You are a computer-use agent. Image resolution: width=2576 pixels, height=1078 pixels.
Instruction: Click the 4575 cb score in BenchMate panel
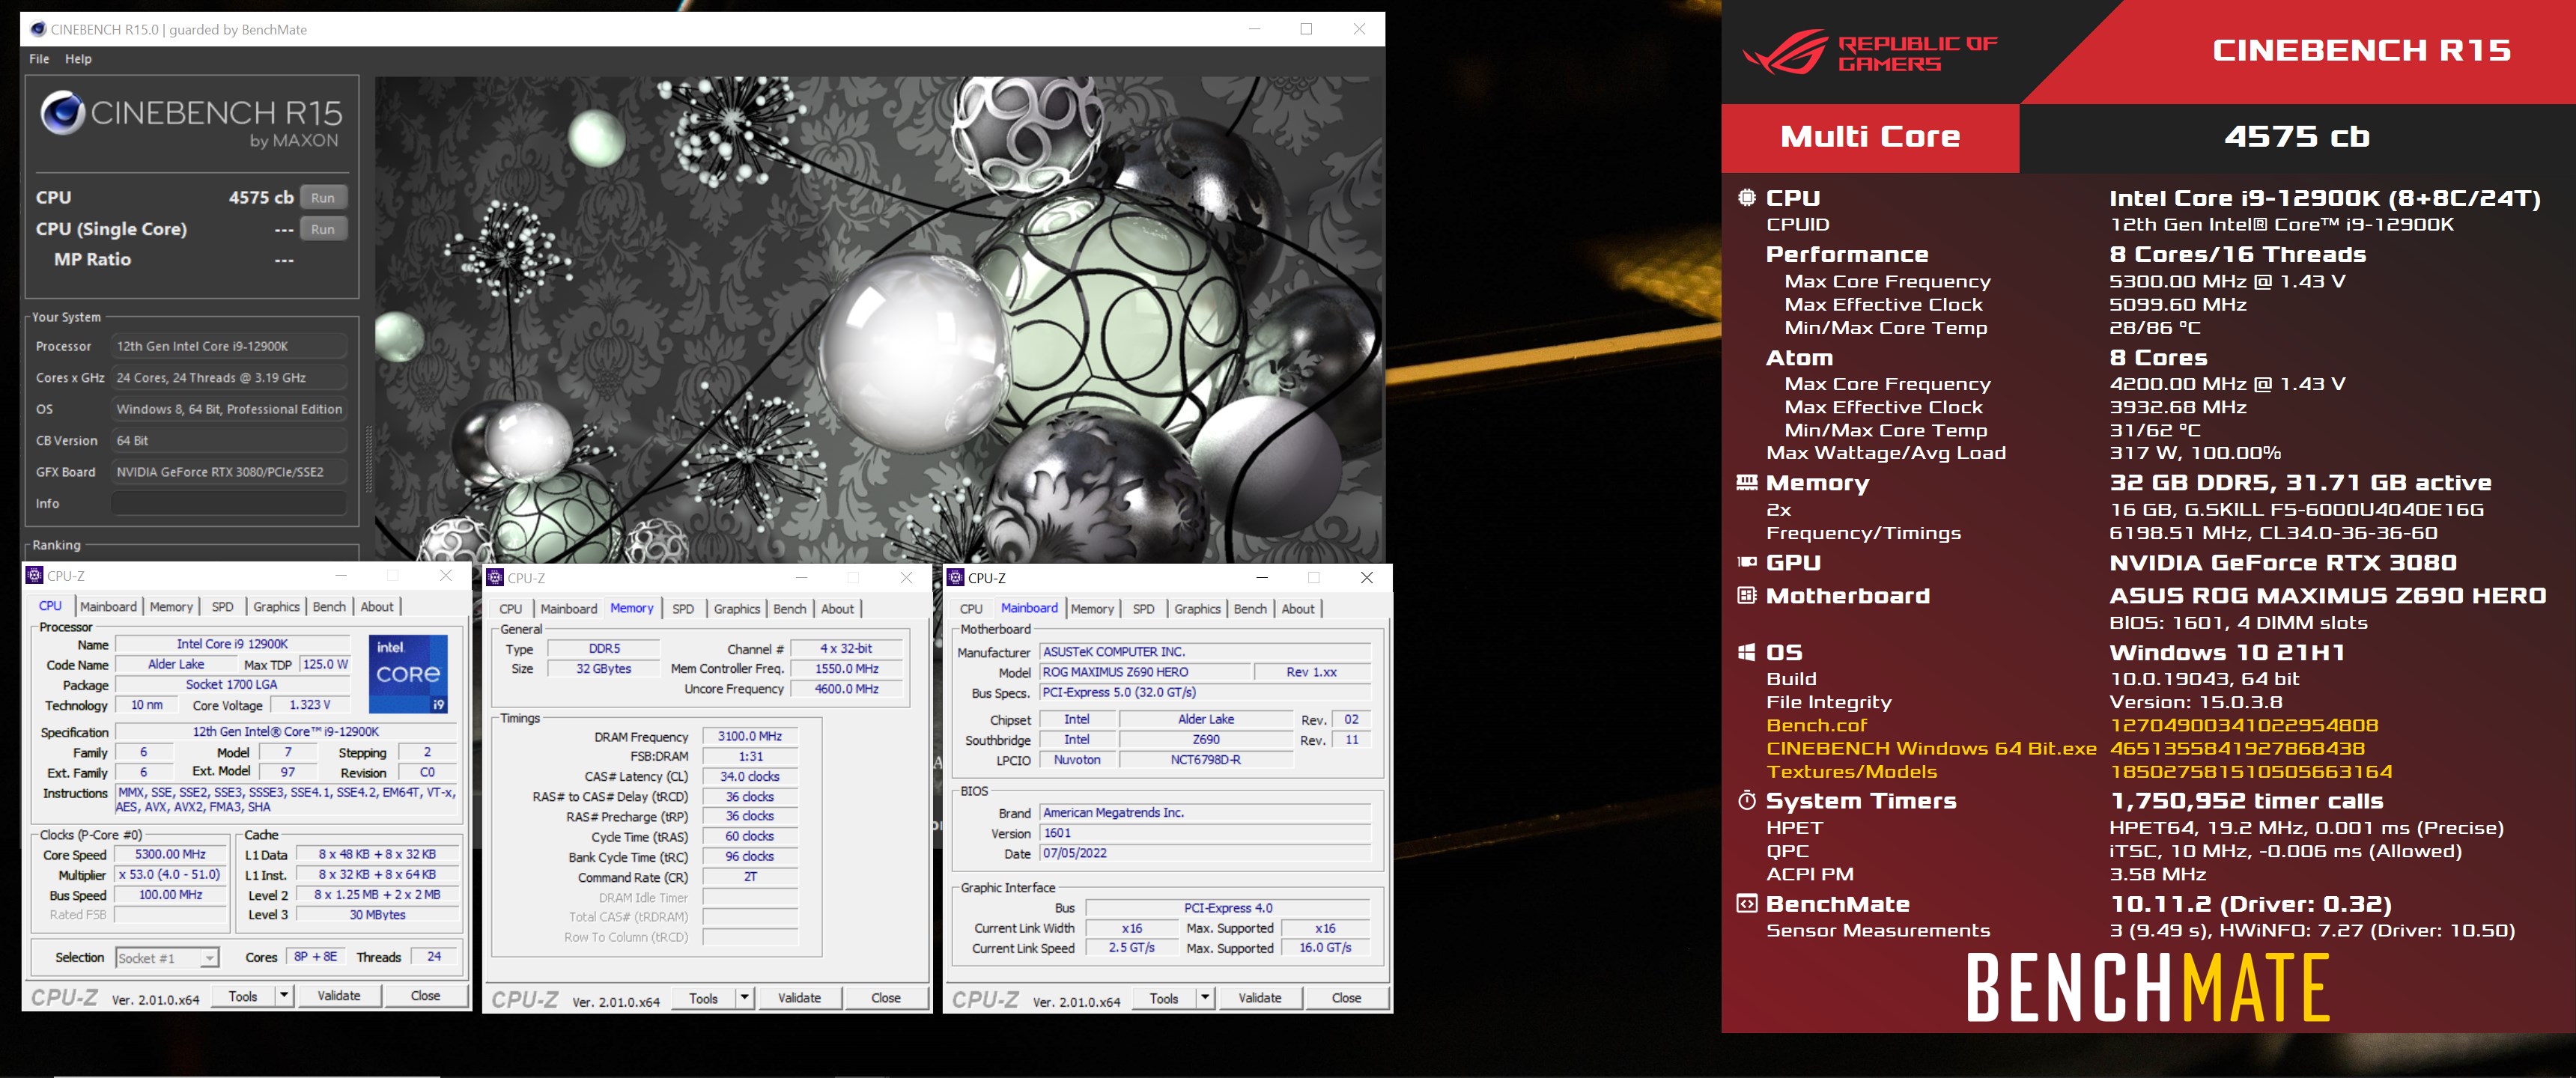point(2297,137)
